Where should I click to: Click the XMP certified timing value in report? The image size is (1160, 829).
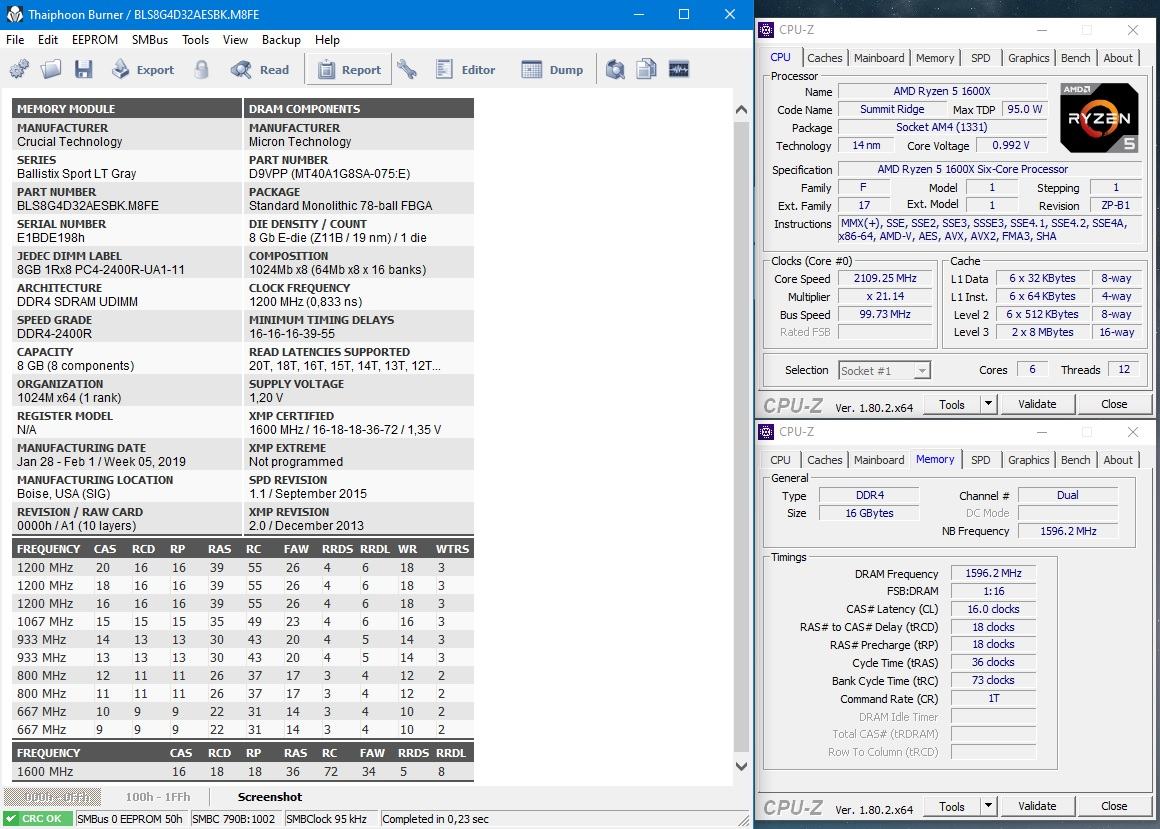(345, 430)
